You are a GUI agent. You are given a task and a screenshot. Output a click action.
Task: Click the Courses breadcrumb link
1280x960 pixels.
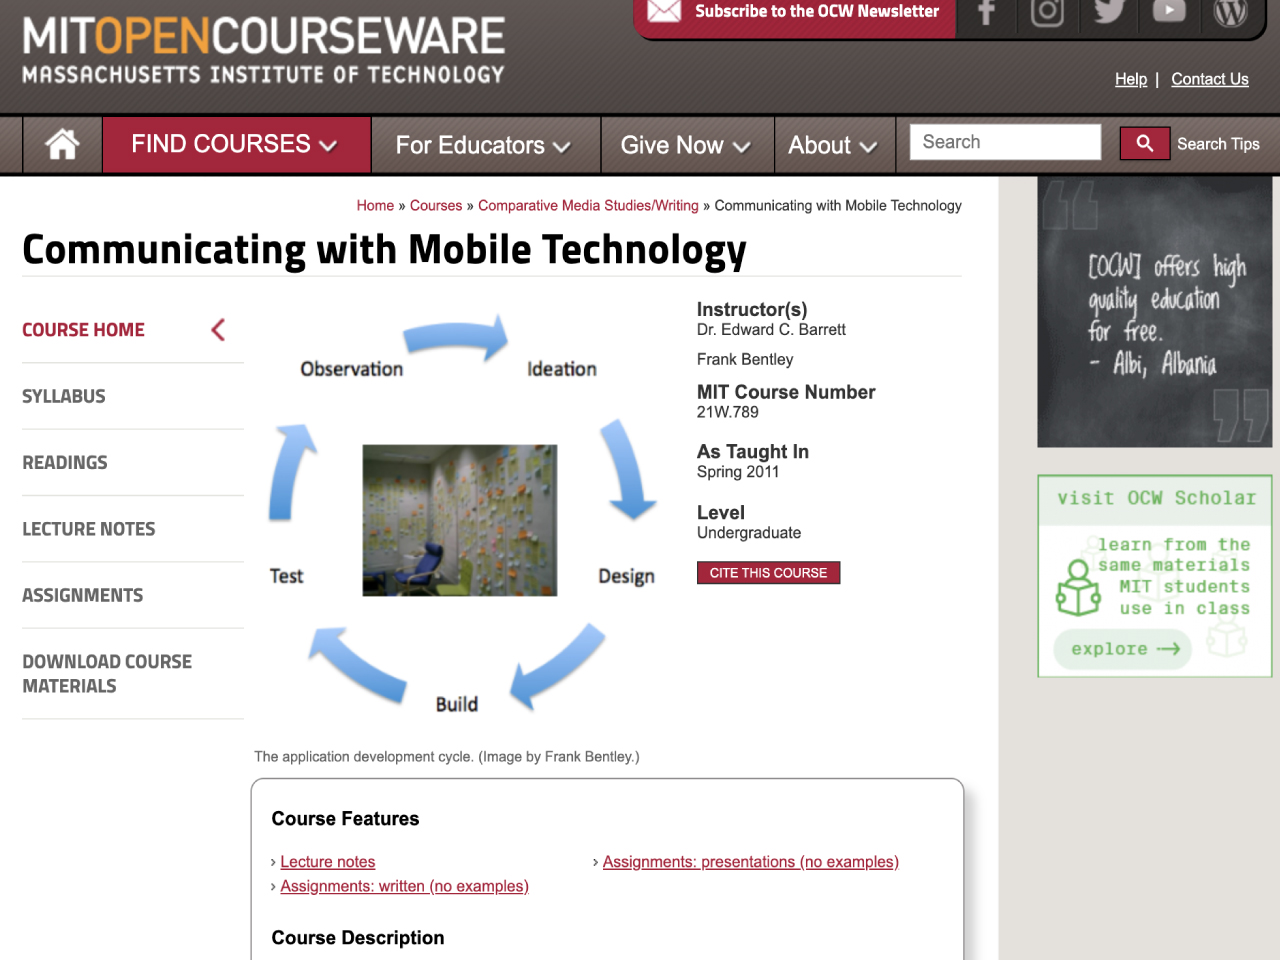(x=436, y=206)
